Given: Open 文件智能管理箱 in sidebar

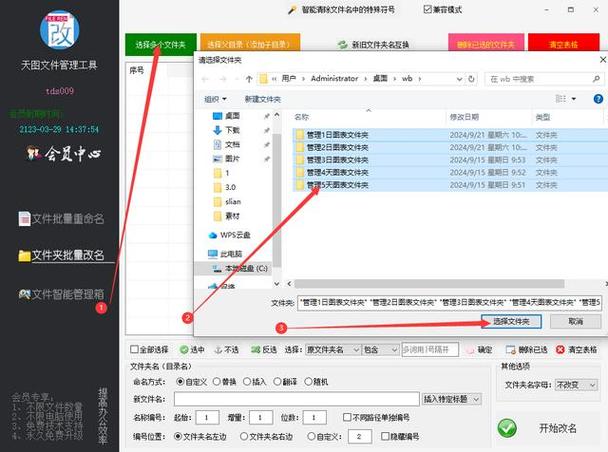Looking at the screenshot, I should tap(61, 294).
